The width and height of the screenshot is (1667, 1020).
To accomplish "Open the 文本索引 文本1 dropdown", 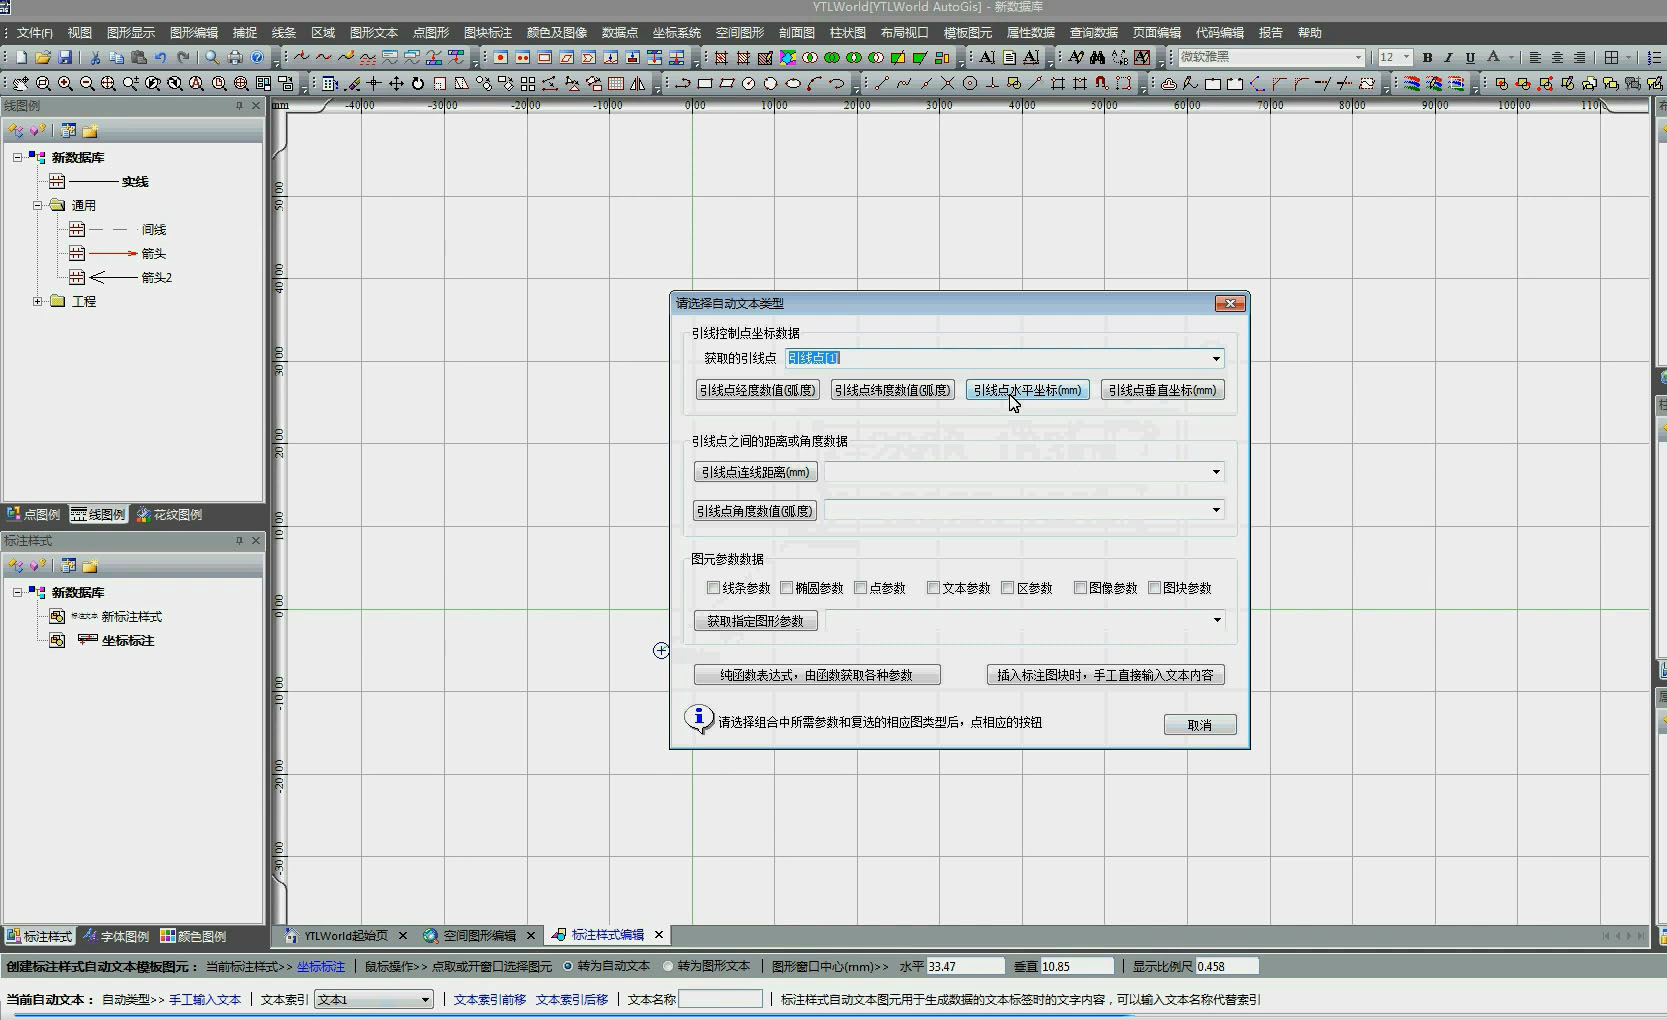I will pyautogui.click(x=425, y=999).
